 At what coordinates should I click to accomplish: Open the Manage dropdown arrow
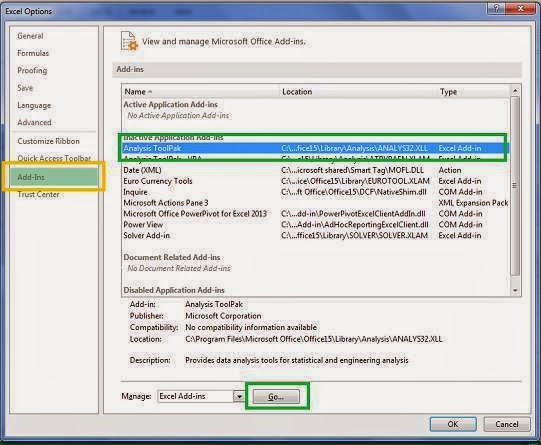pyautogui.click(x=239, y=396)
